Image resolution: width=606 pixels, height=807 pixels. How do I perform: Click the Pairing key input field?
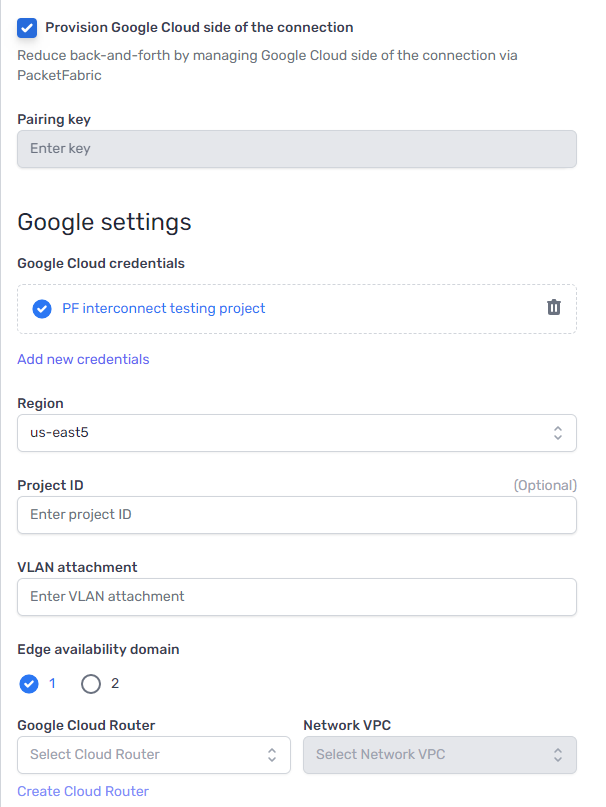[297, 148]
